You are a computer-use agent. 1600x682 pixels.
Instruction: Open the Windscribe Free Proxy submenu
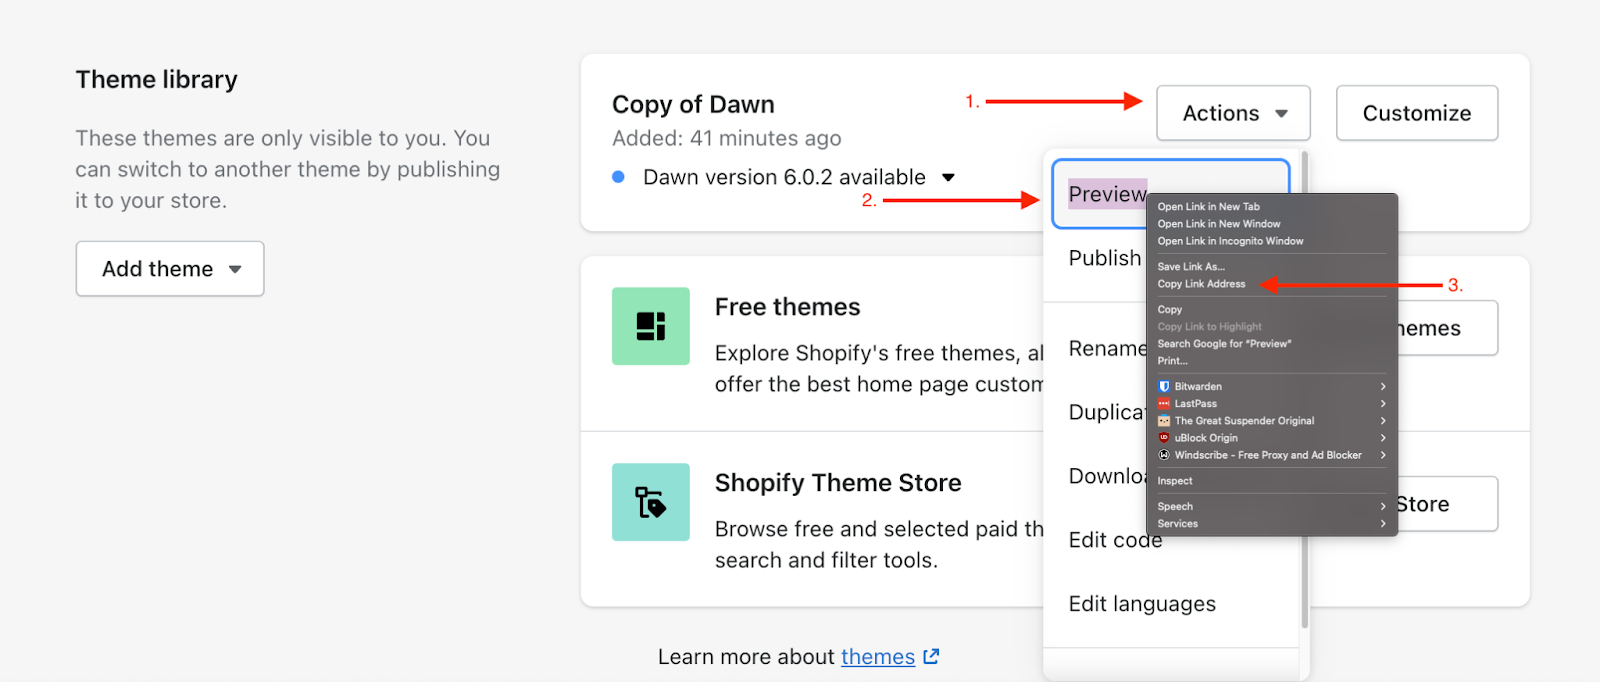pyautogui.click(x=1271, y=455)
